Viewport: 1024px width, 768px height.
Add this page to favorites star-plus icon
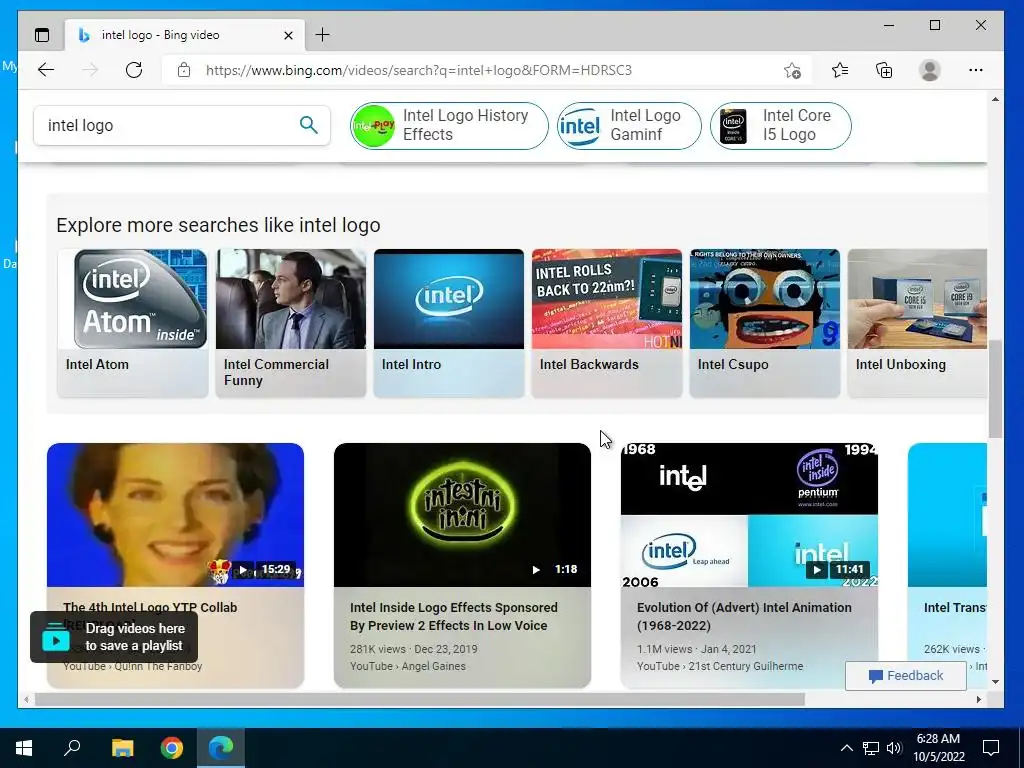point(792,70)
